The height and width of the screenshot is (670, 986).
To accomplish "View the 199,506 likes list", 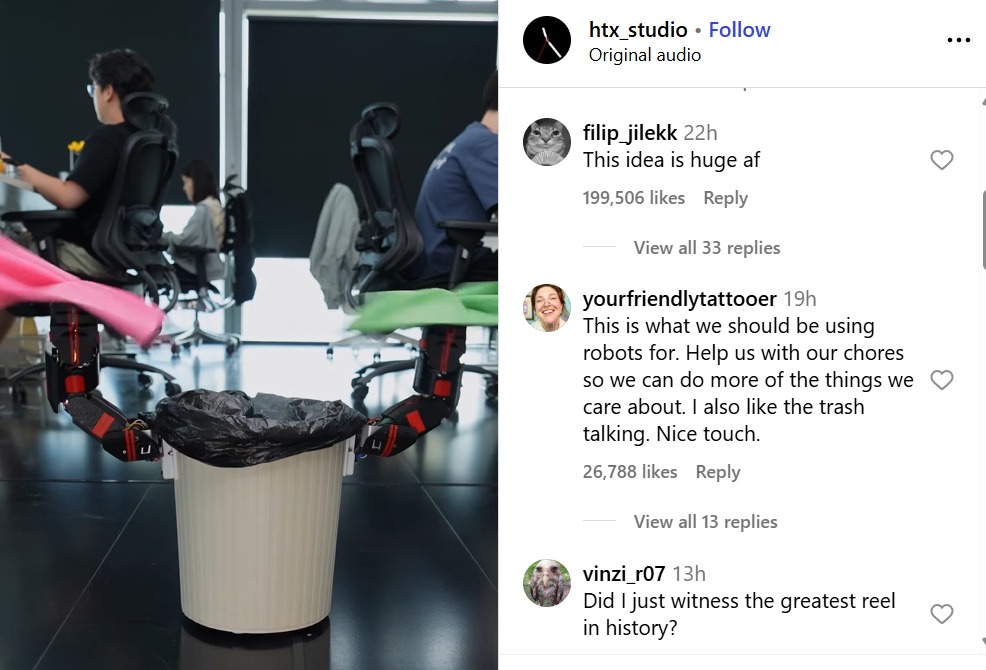I will pos(633,198).
